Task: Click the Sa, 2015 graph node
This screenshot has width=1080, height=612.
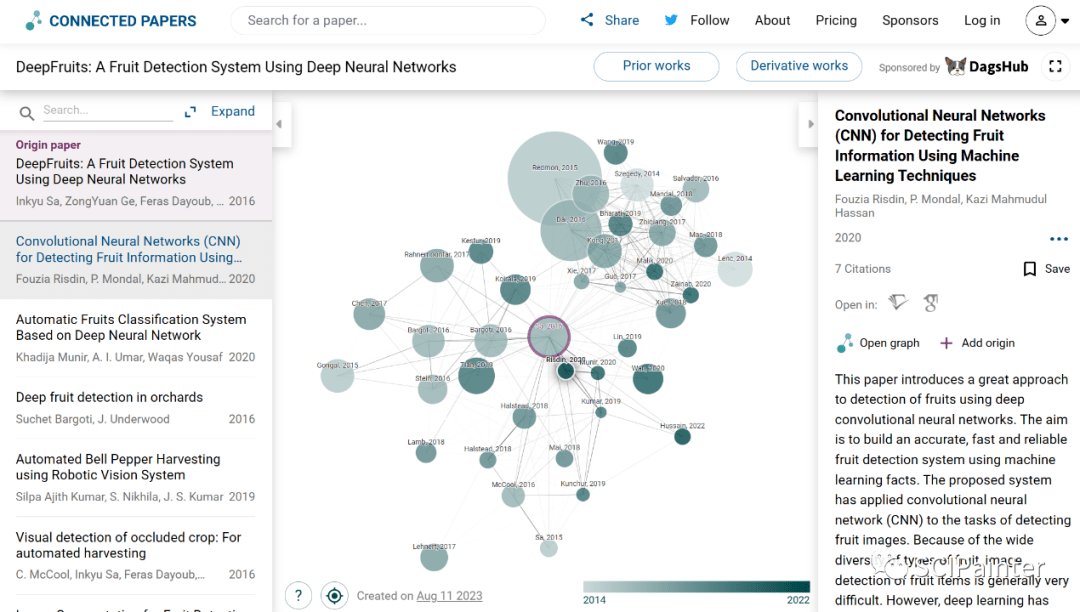Action: (549, 548)
